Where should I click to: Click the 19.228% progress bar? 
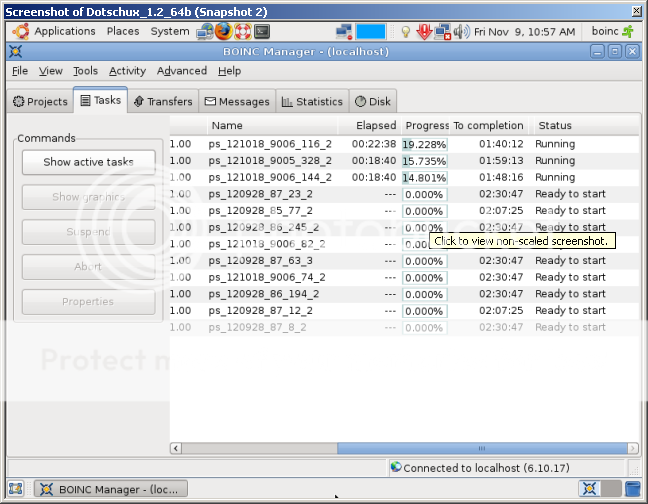click(x=424, y=144)
